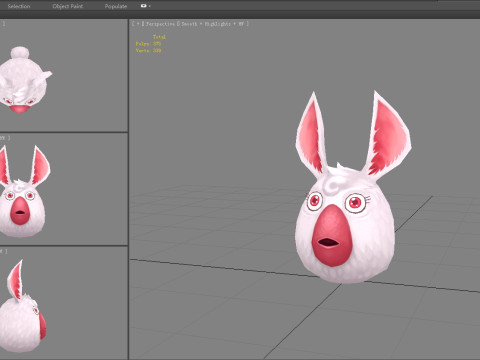The width and height of the screenshot is (480, 360).
Task: Open the Selection ribbon tab
Action: pyautogui.click(x=19, y=6)
